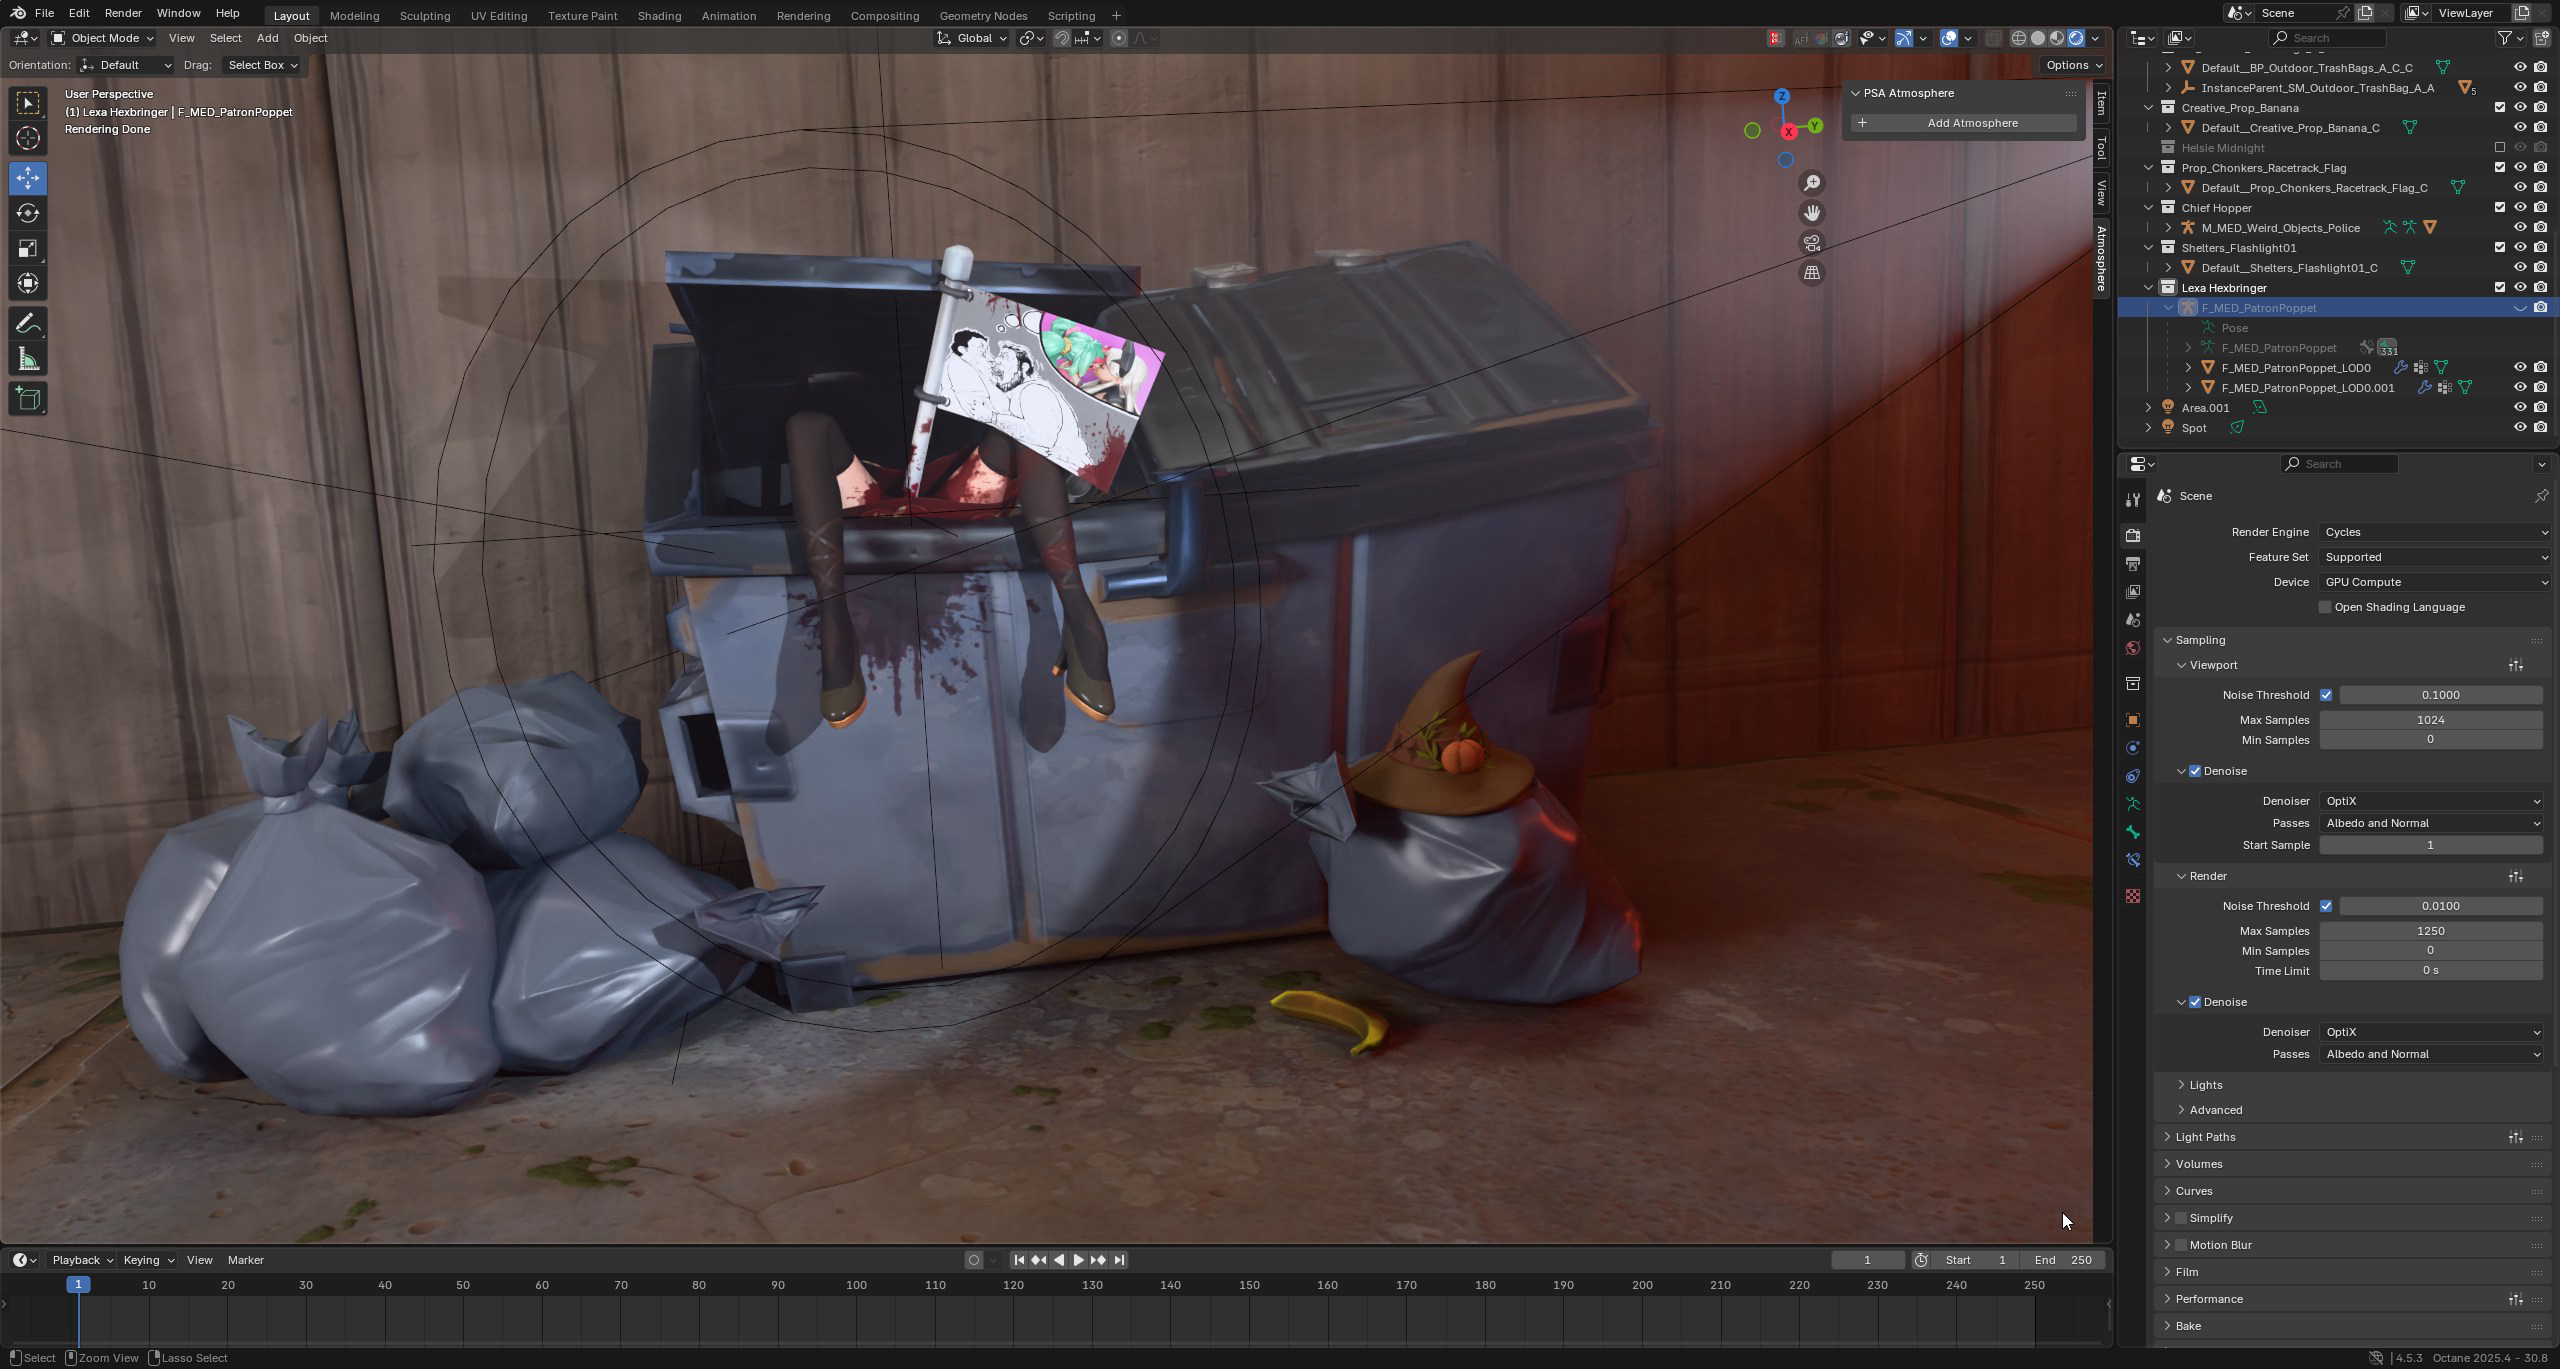Switch to the Shading workspace tab
This screenshot has width=2560, height=1369.
(x=659, y=16)
